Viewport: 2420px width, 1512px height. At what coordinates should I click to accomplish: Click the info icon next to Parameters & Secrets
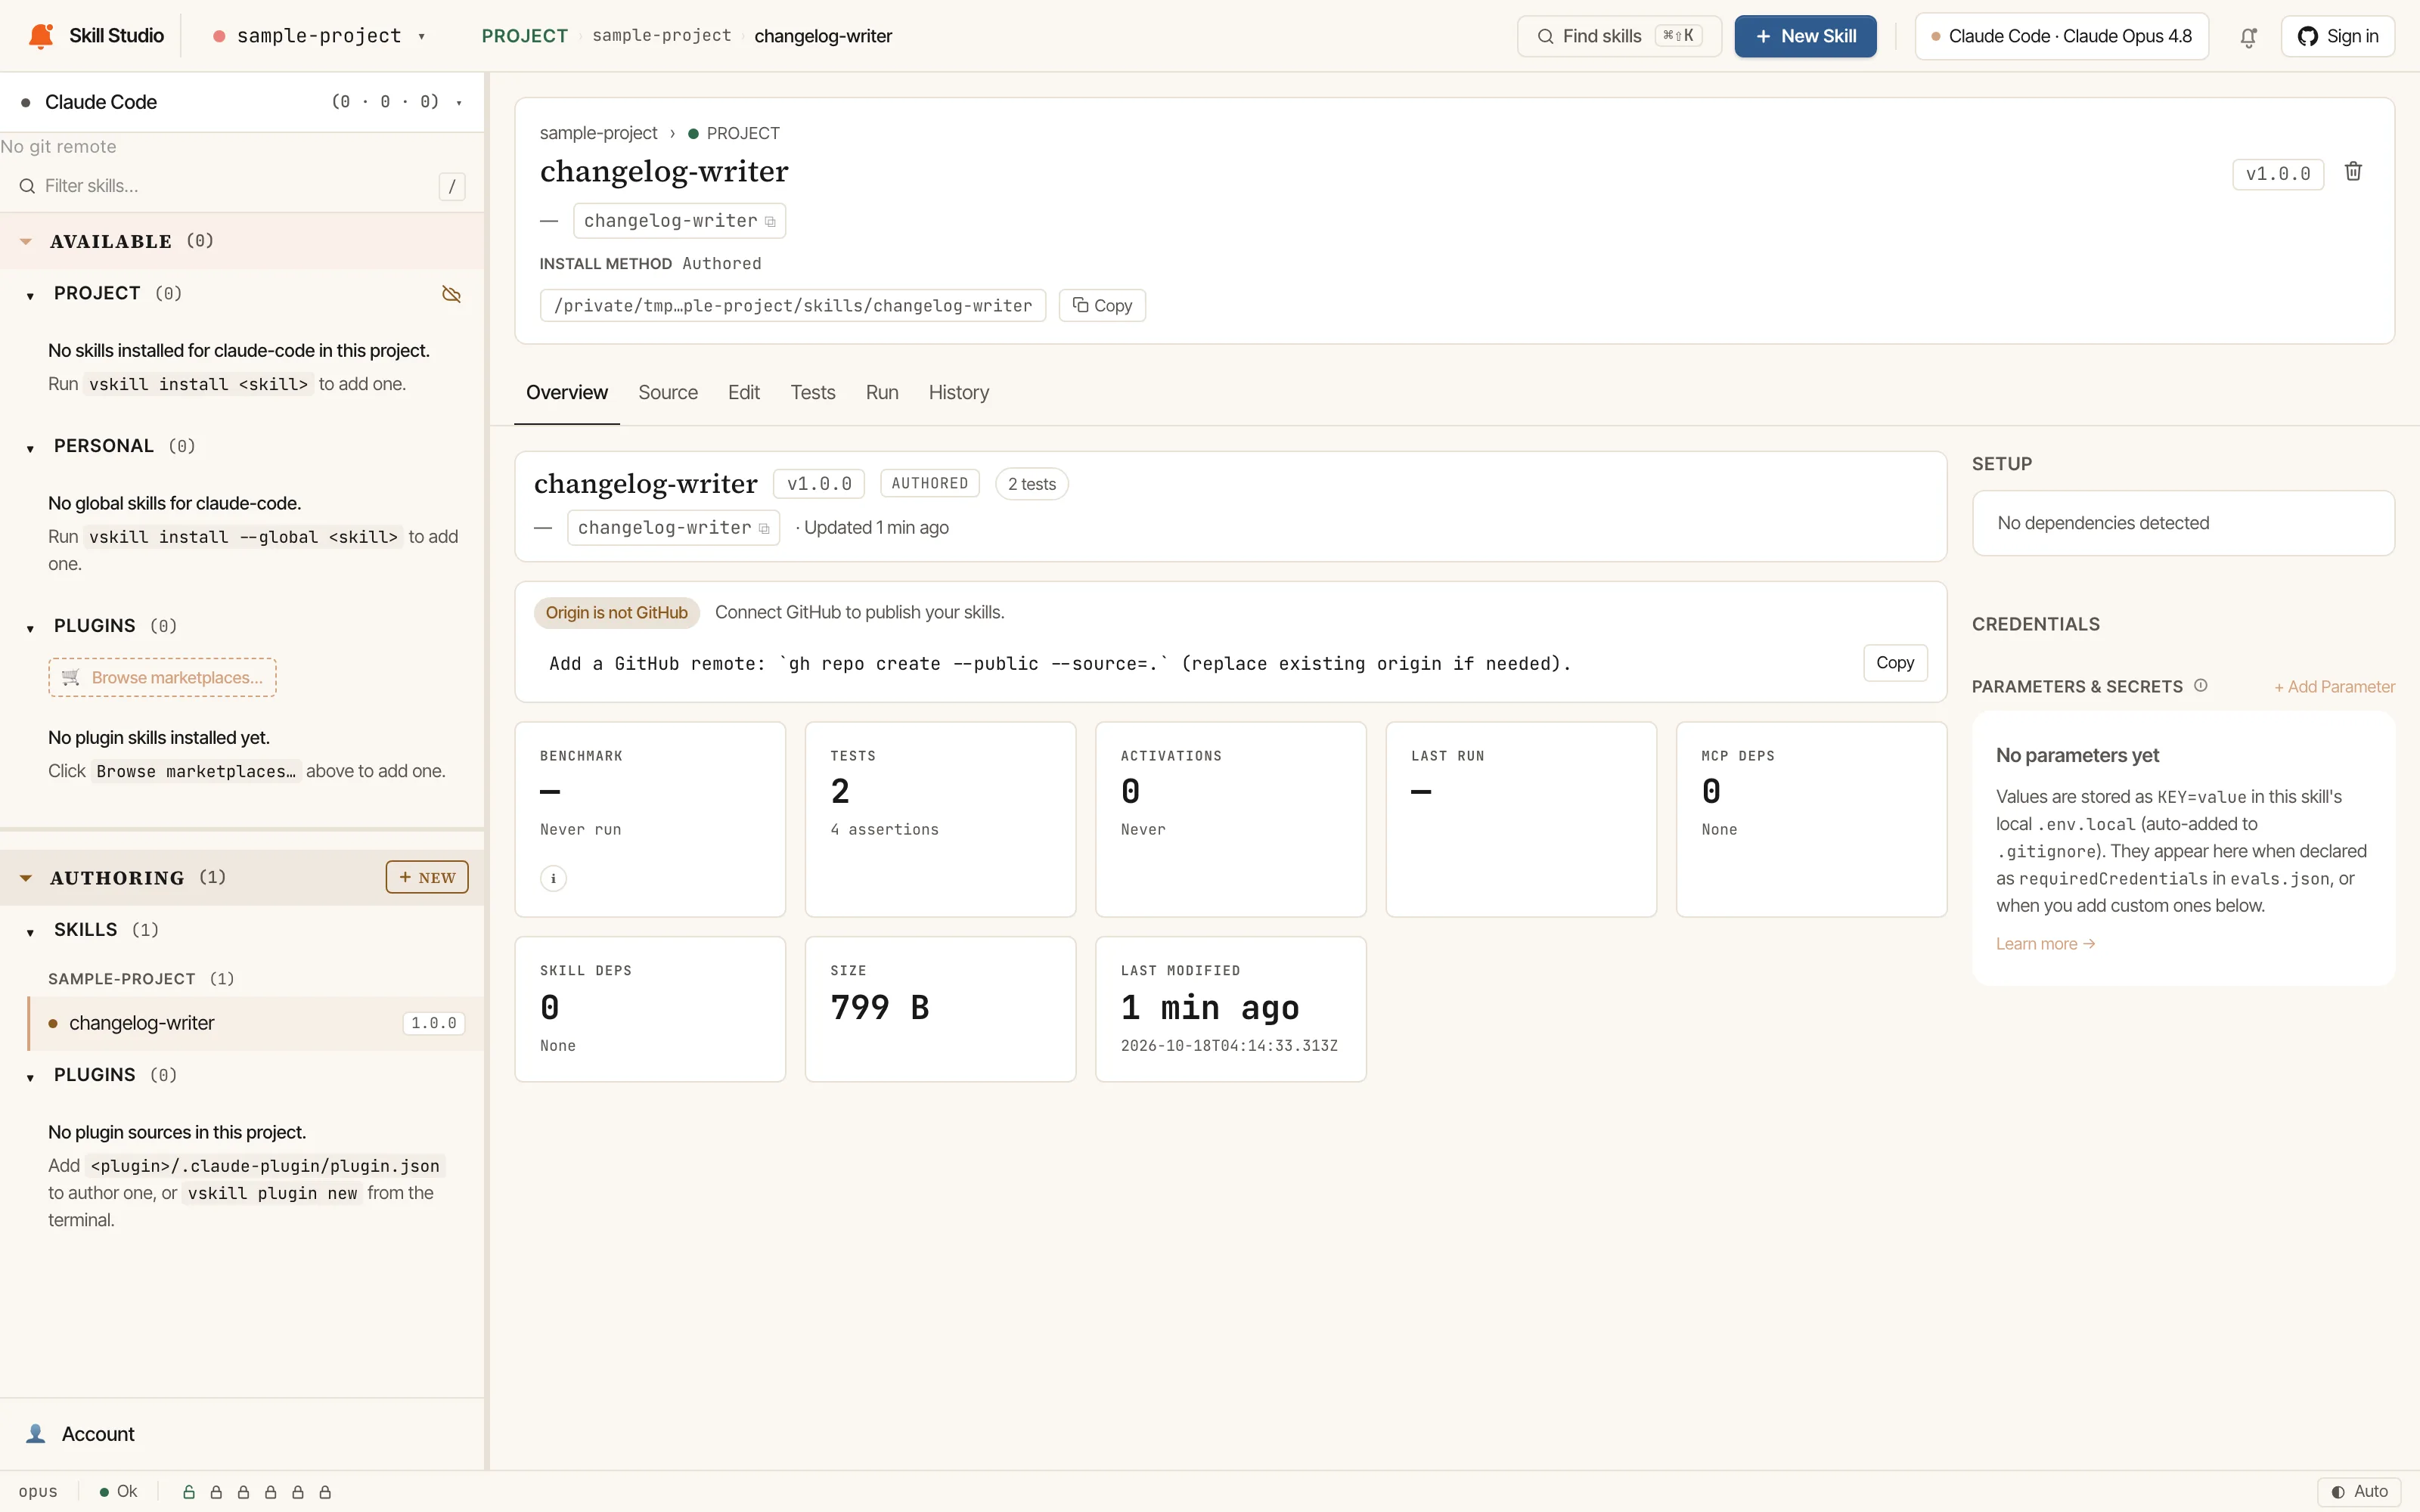point(2200,686)
